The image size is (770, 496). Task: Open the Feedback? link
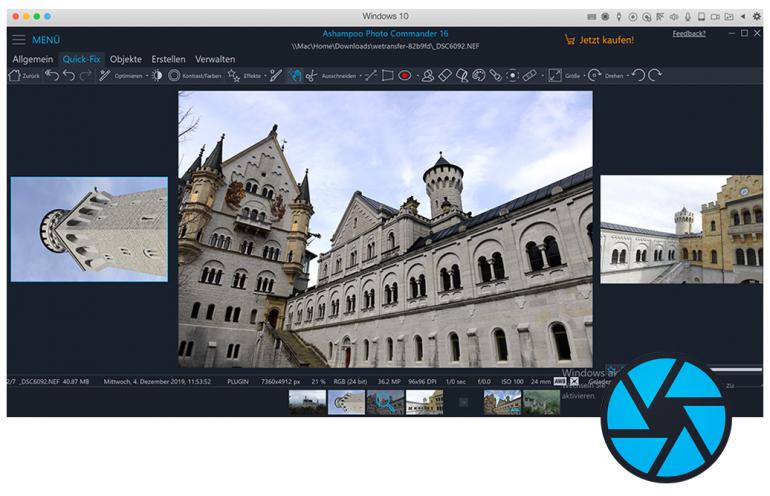[689, 33]
